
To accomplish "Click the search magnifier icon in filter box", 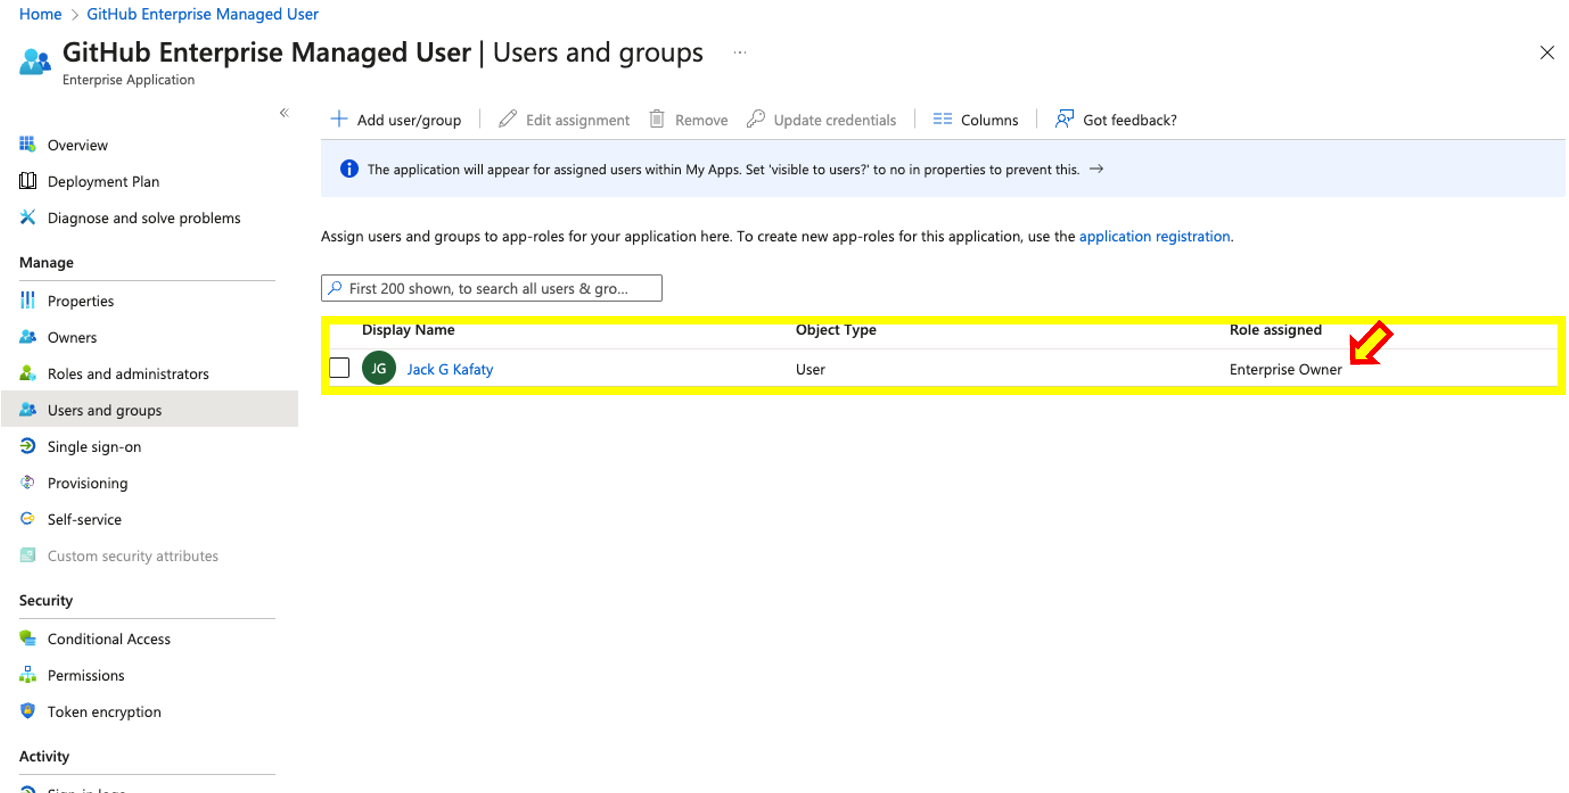I will coord(335,288).
